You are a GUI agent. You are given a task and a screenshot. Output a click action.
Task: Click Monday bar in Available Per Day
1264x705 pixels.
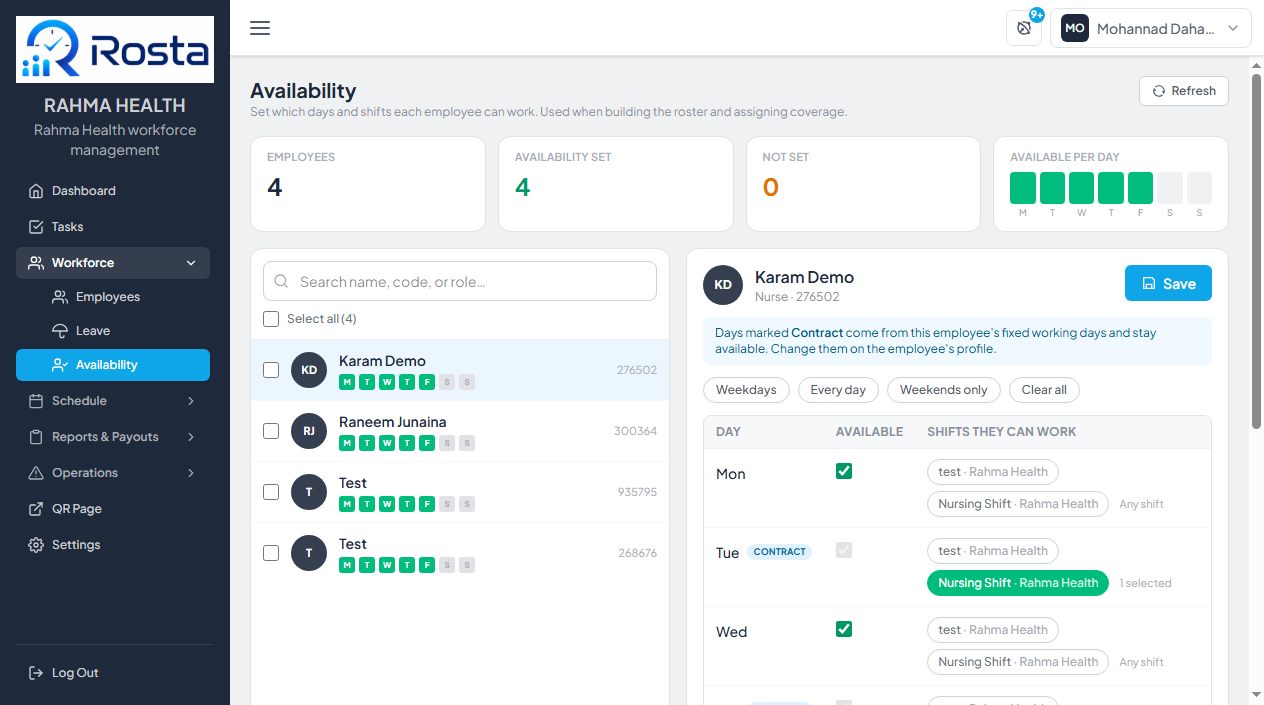(1023, 188)
